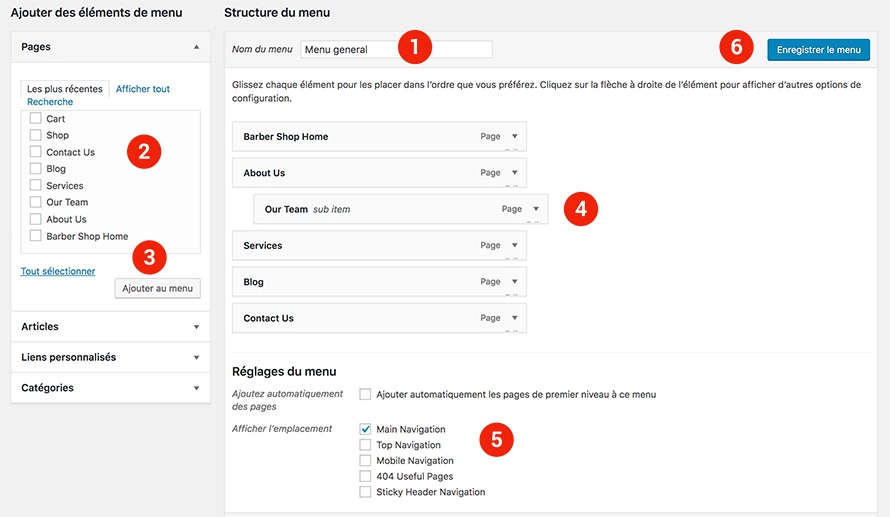The height and width of the screenshot is (517, 890).
Task: Expand Services menu item options
Action: pyautogui.click(x=515, y=245)
